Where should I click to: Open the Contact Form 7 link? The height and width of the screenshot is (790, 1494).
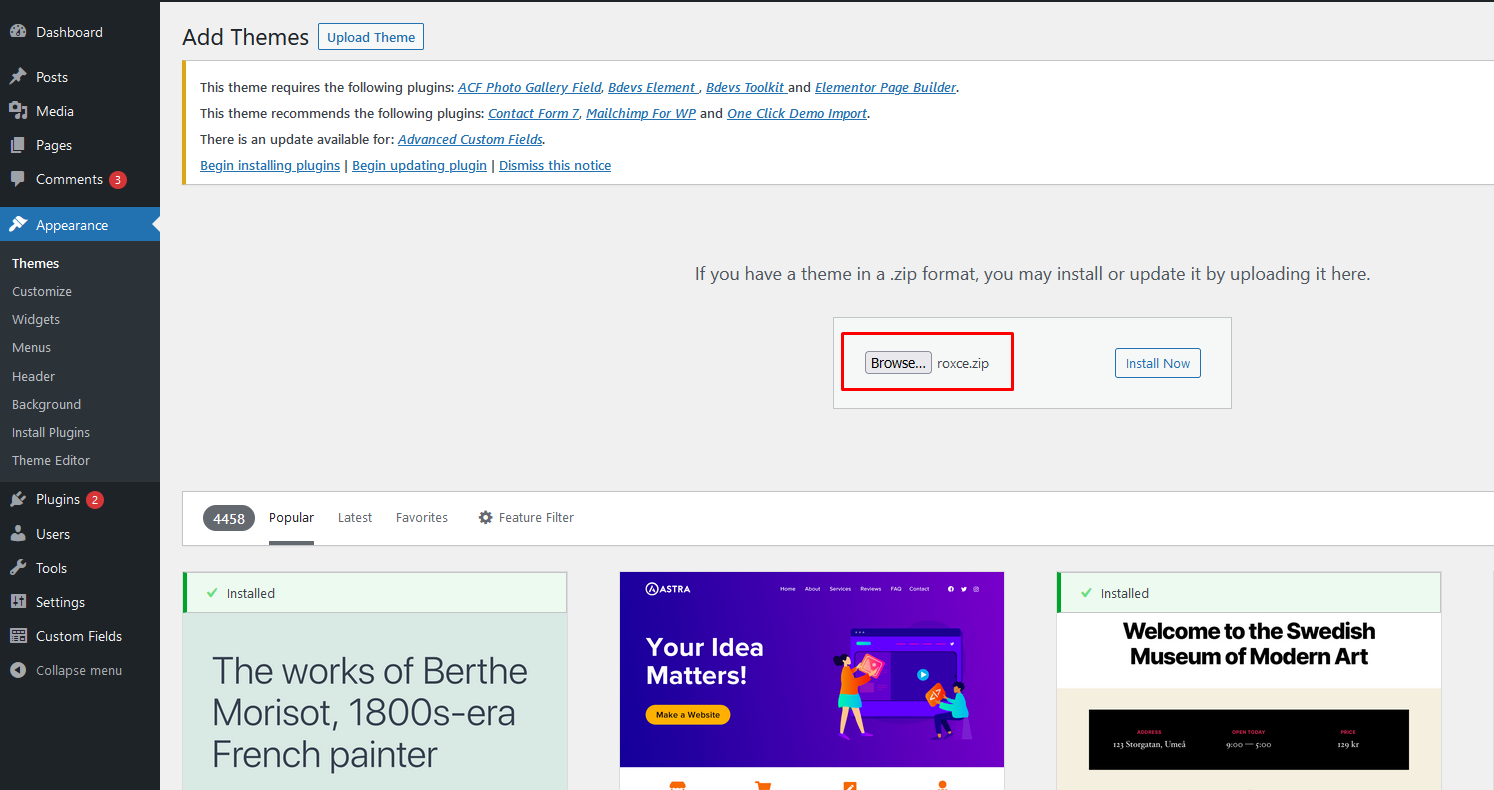534,113
